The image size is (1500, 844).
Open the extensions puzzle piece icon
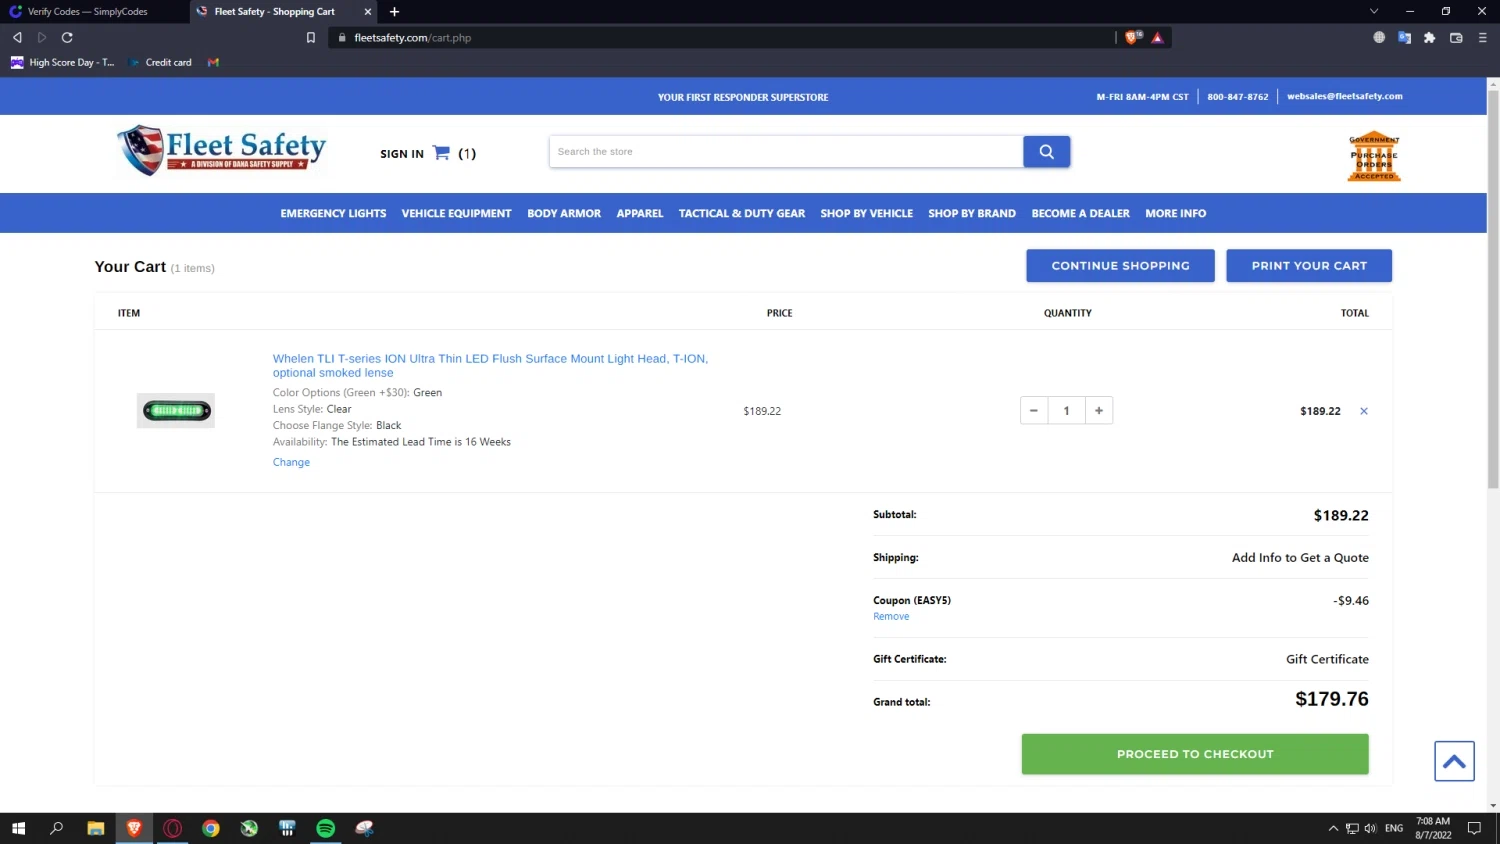(x=1430, y=38)
